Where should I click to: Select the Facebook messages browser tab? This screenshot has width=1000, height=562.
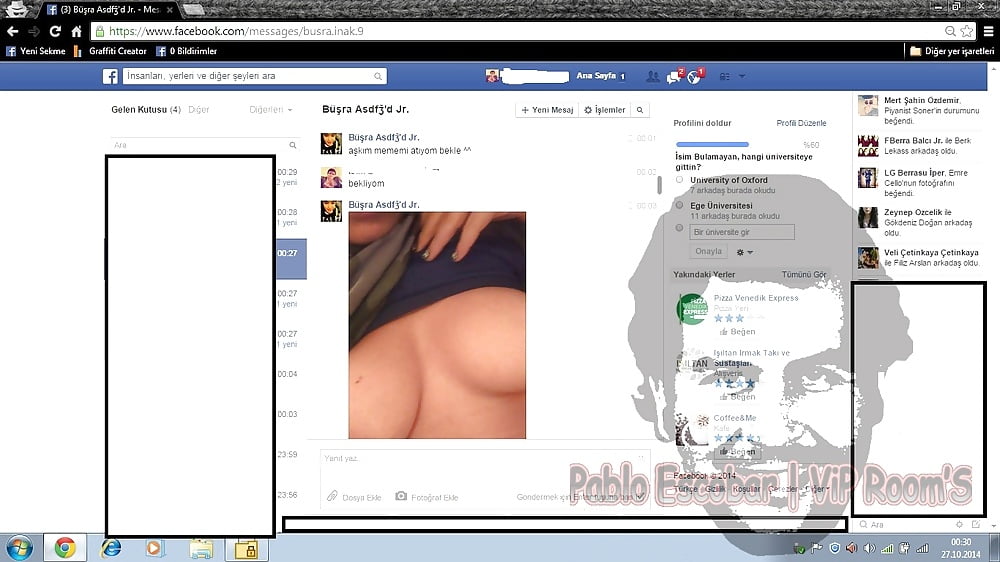[110, 10]
